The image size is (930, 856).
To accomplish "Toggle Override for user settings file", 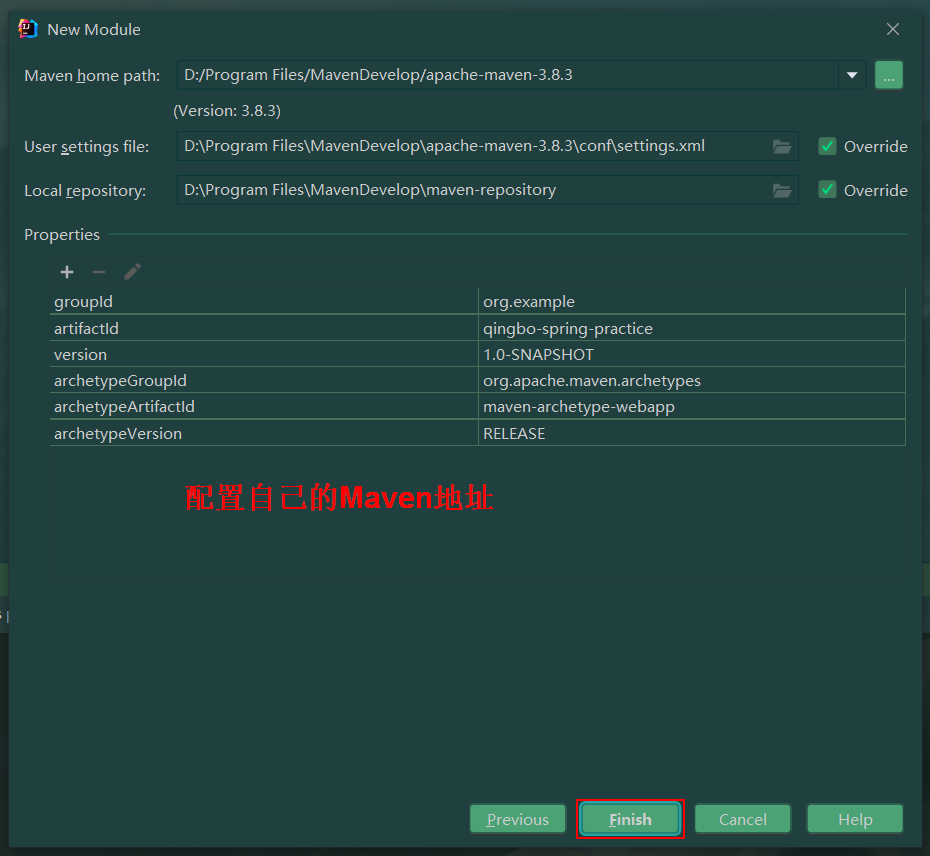I will pos(827,146).
